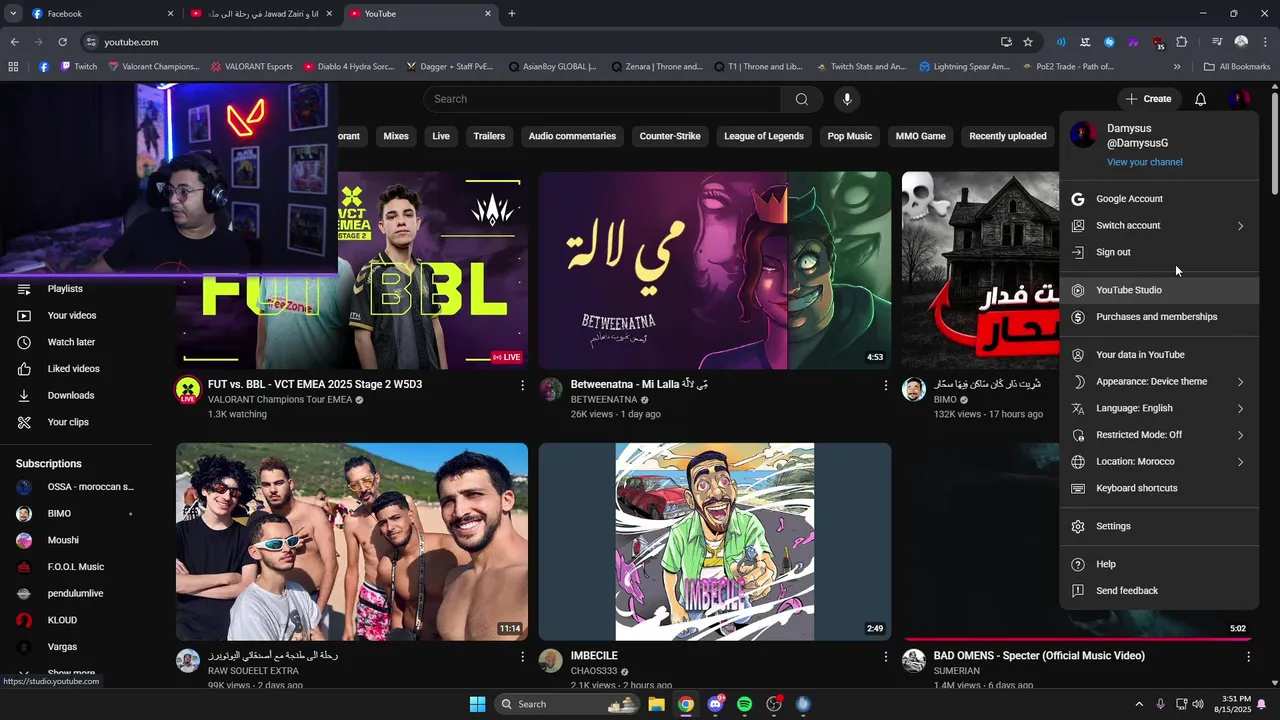Open the PoE2 Trade bookmark

click(x=1069, y=67)
